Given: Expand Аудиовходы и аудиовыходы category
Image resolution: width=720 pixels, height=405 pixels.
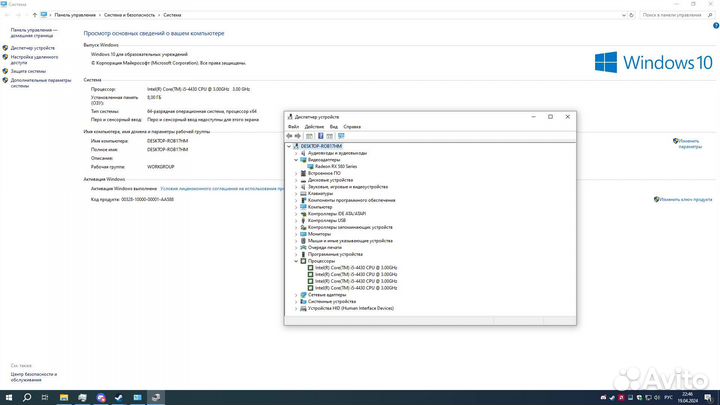Looking at the screenshot, I should pos(296,153).
